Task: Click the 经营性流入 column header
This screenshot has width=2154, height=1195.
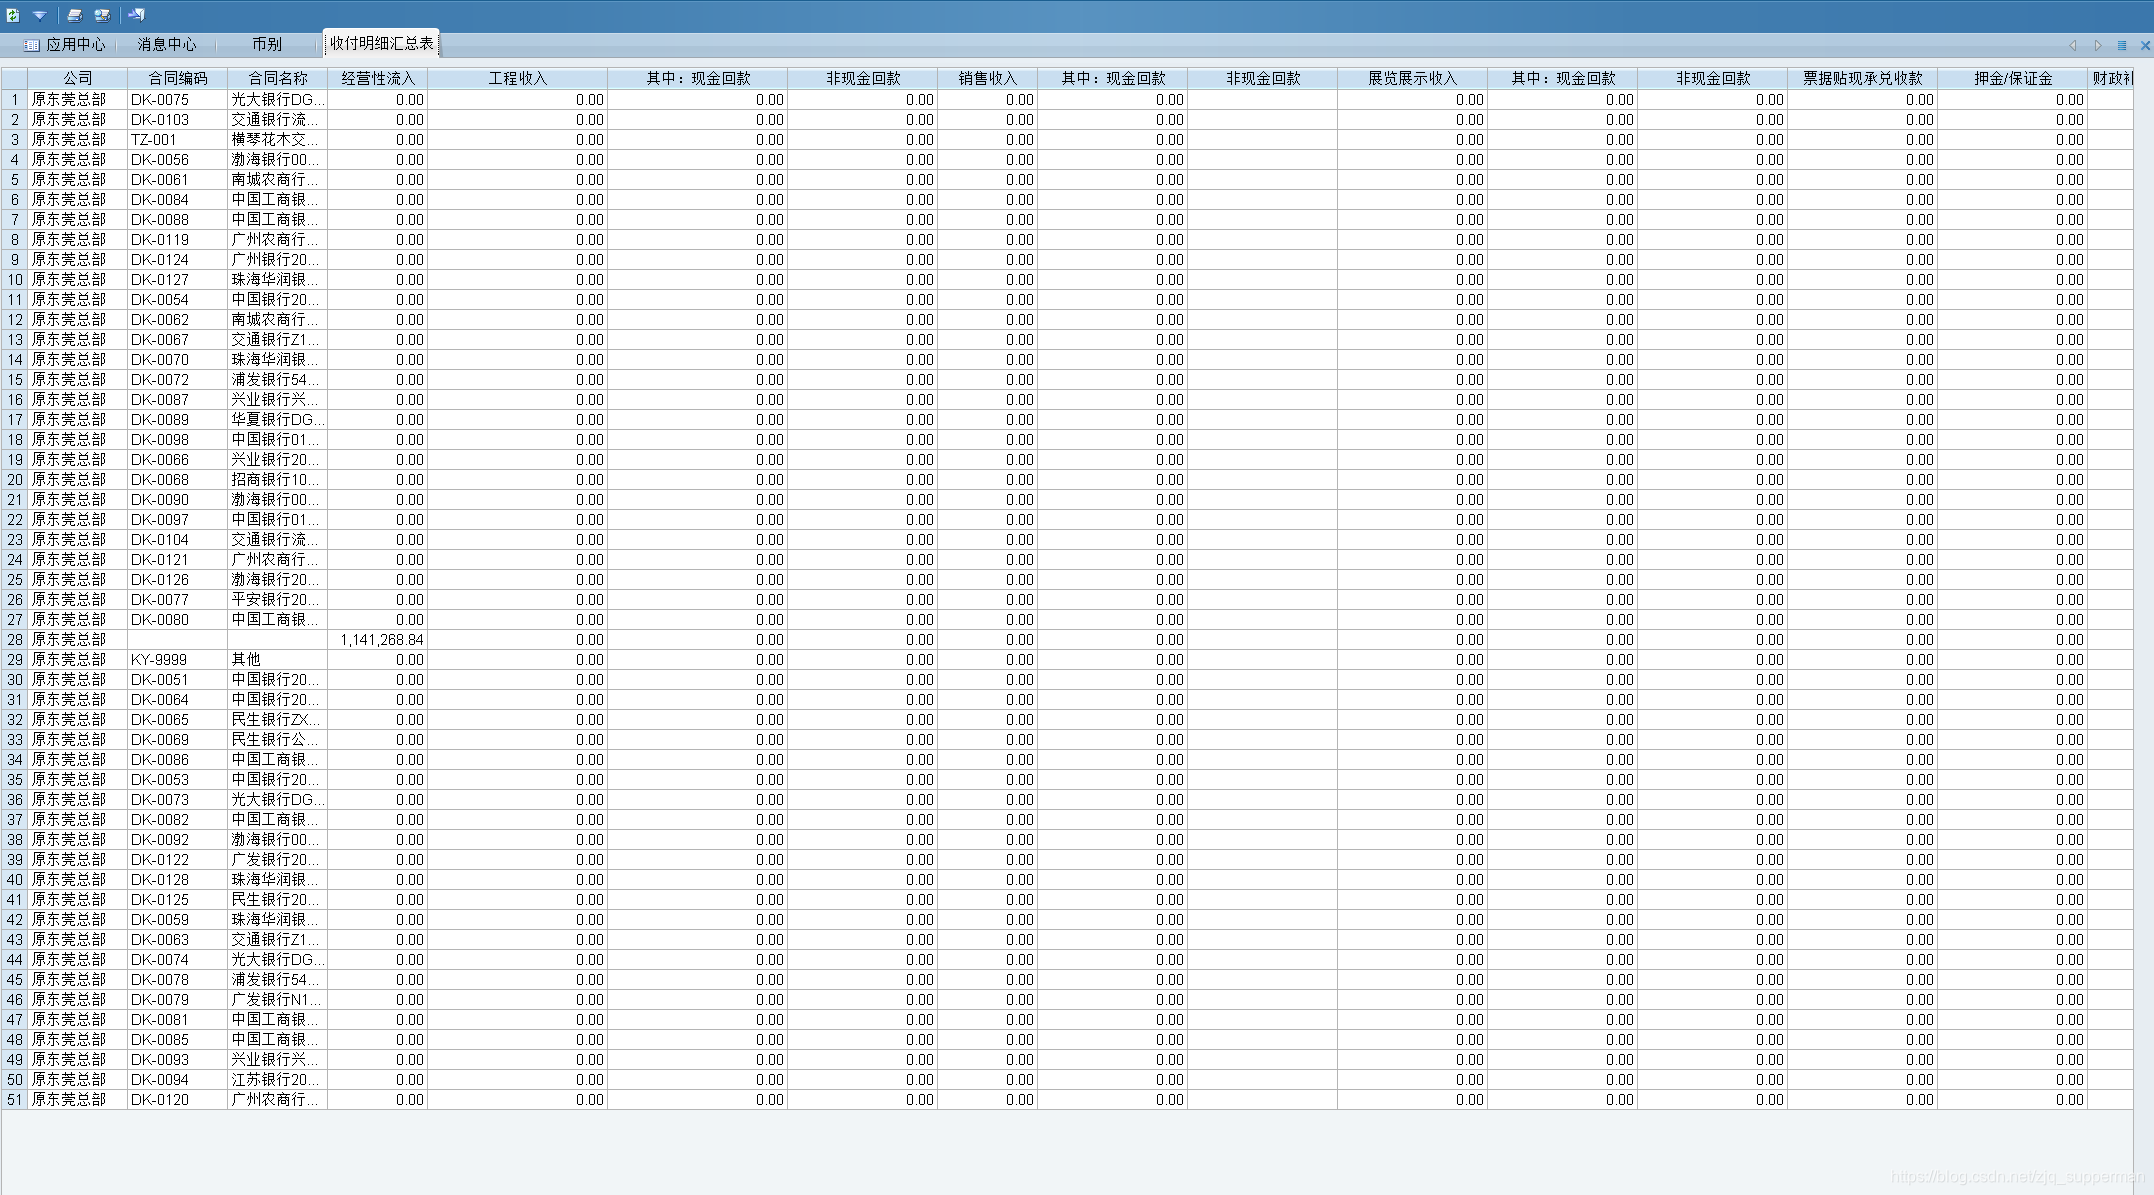Action: [377, 78]
